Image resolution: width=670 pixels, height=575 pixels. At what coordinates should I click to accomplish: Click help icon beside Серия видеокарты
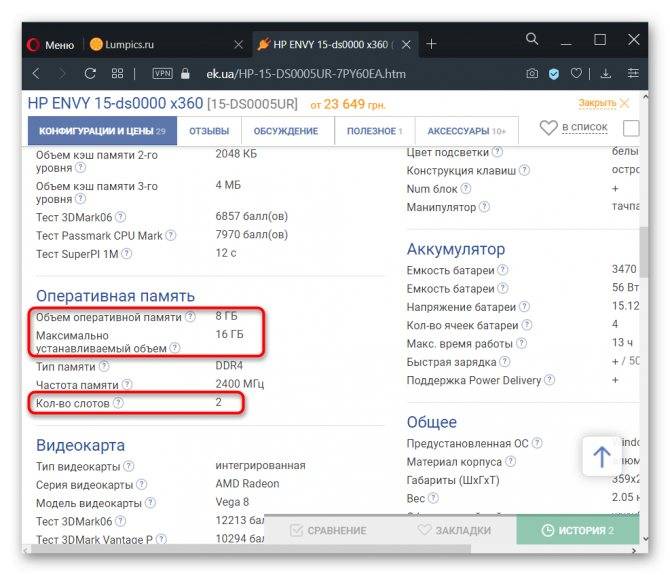141,484
